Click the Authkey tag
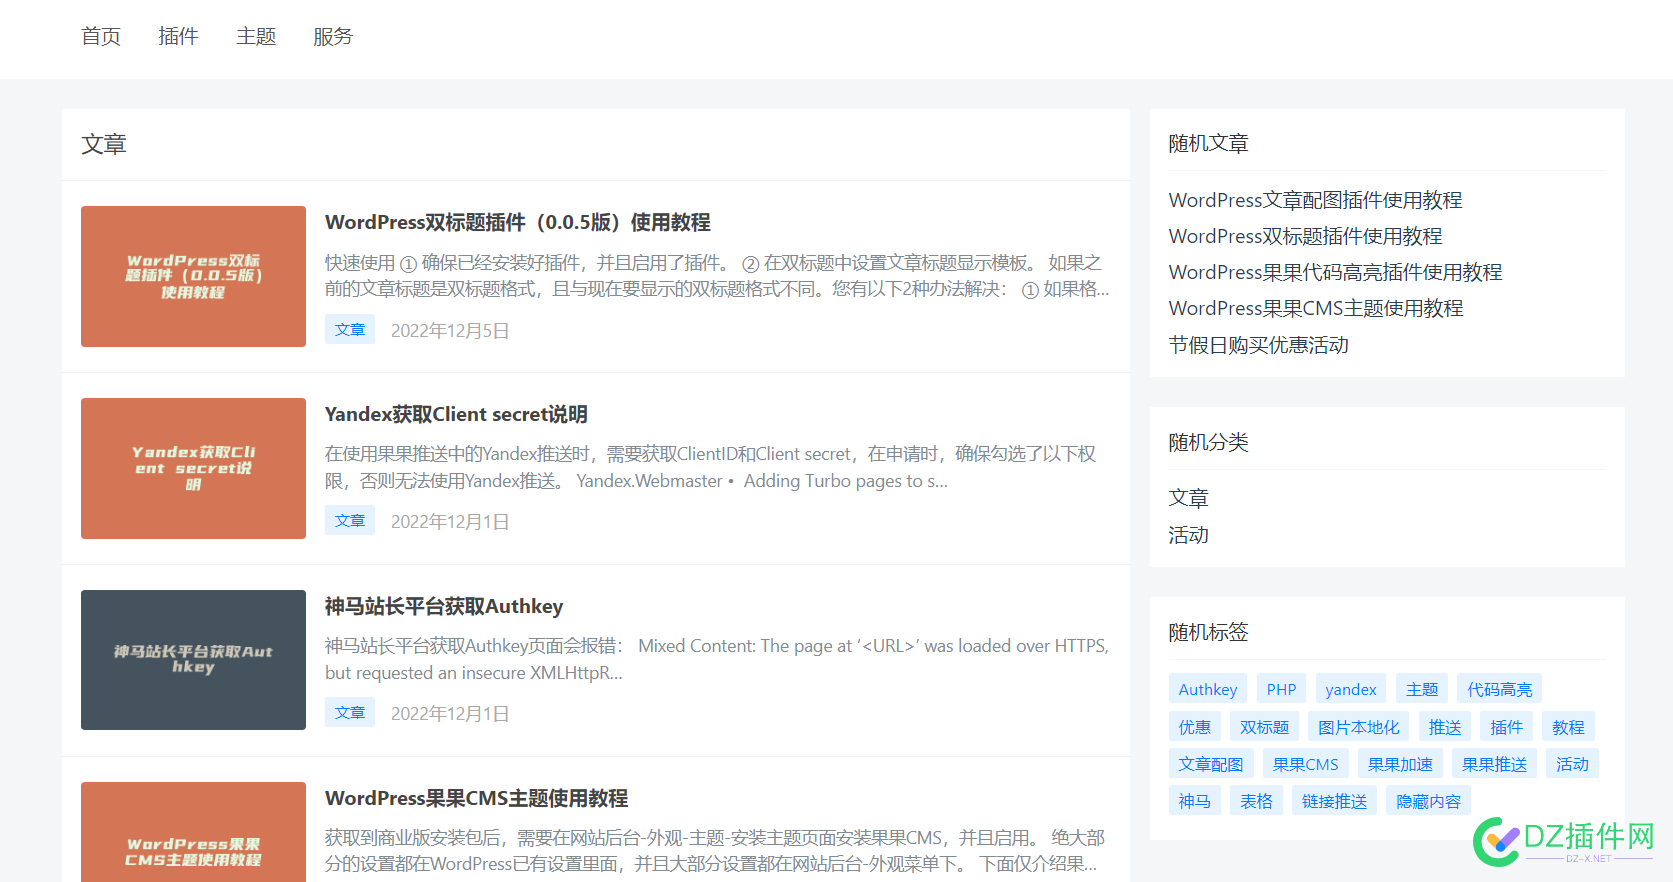Image resolution: width=1673 pixels, height=882 pixels. (x=1208, y=689)
